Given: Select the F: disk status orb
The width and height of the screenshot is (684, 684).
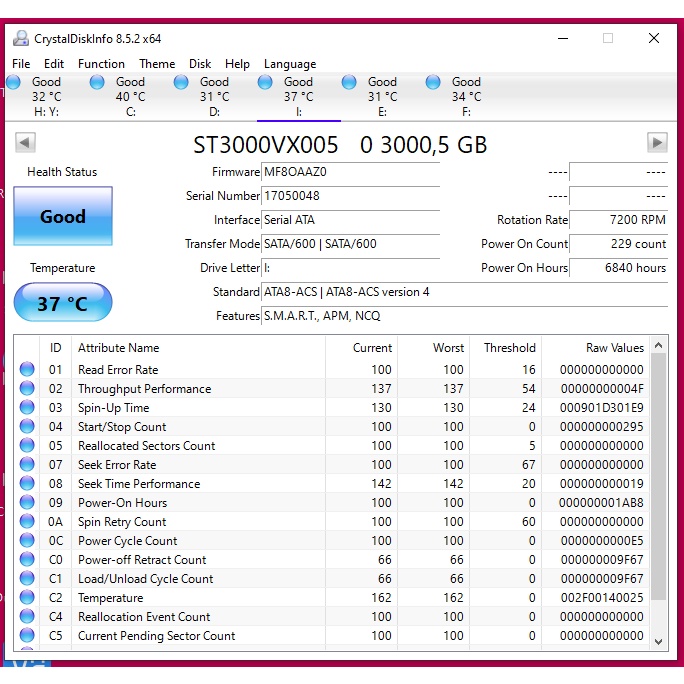Looking at the screenshot, I should click(433, 82).
